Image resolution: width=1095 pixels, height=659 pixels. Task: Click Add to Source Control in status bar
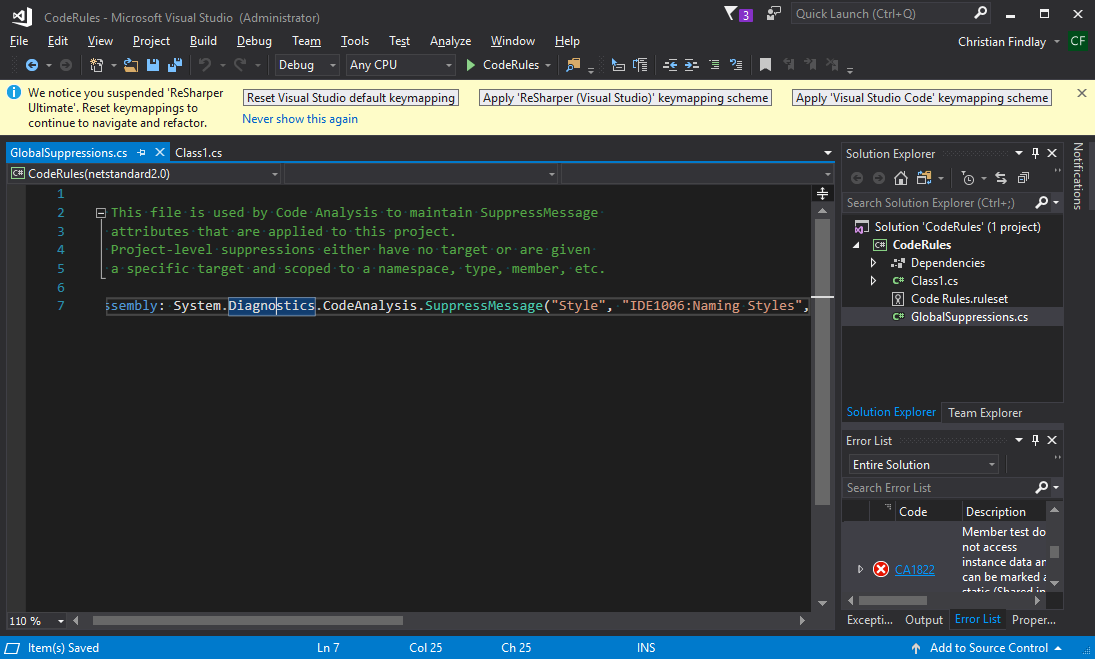point(989,649)
